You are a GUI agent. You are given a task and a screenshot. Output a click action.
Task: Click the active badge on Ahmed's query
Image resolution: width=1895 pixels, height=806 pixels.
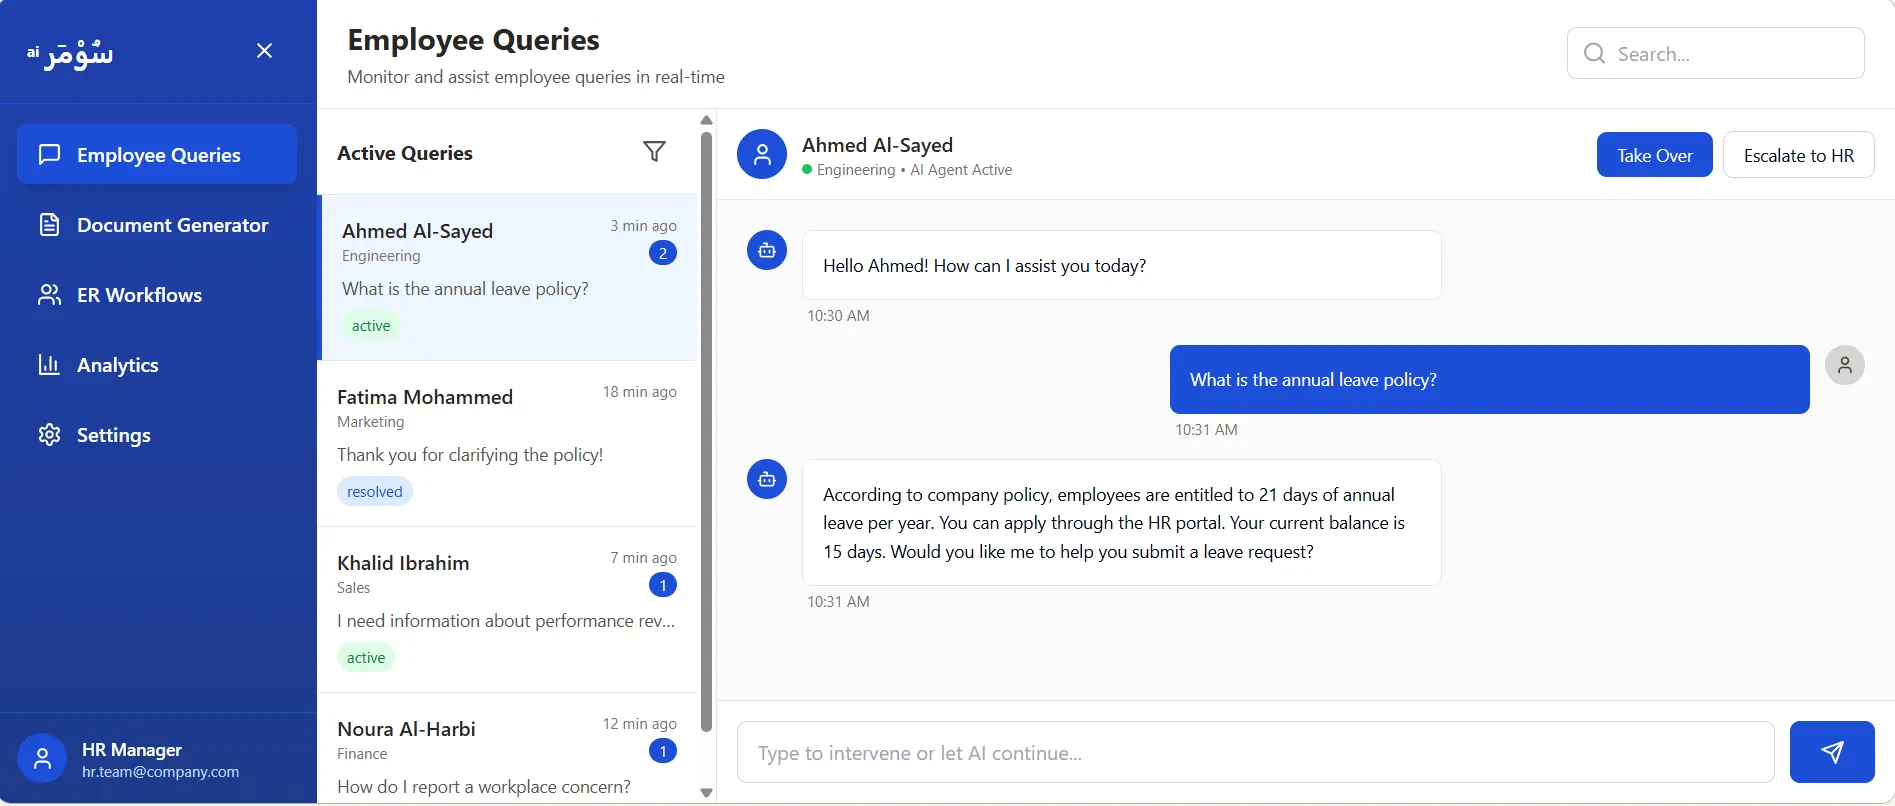pyautogui.click(x=370, y=325)
